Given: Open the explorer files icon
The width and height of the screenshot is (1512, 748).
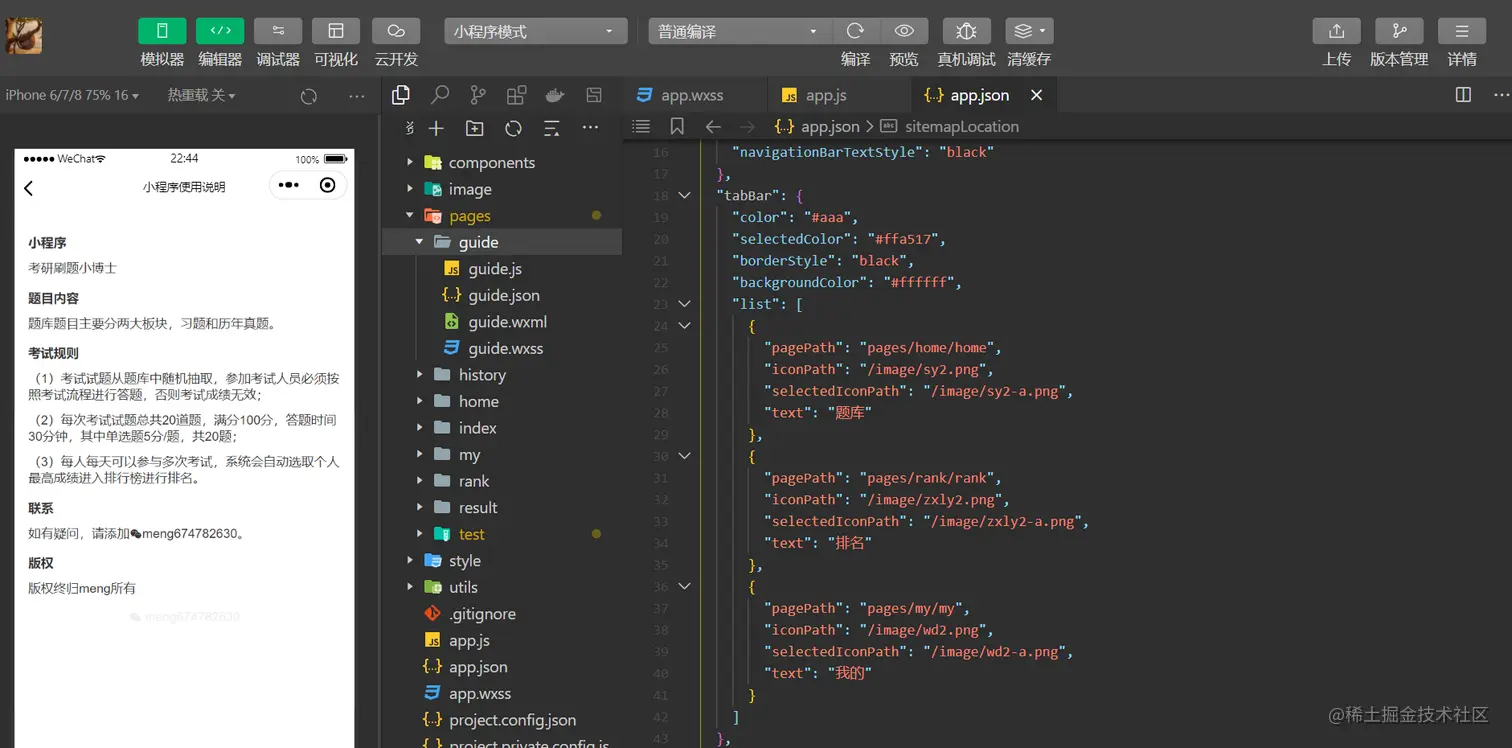Looking at the screenshot, I should pos(401,95).
